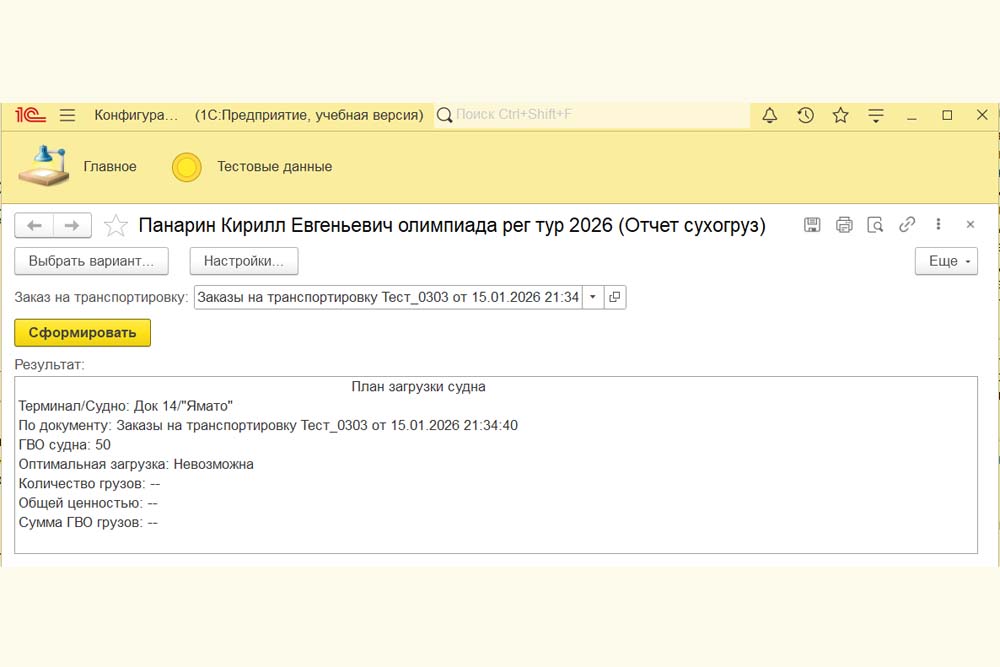1000x667 pixels.
Task: Navigate back with left arrow
Action: (34, 226)
